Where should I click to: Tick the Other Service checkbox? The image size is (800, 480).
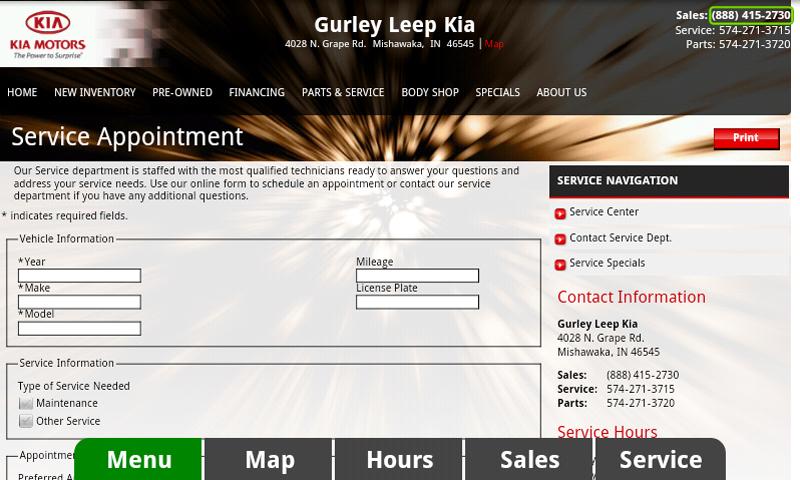point(26,421)
